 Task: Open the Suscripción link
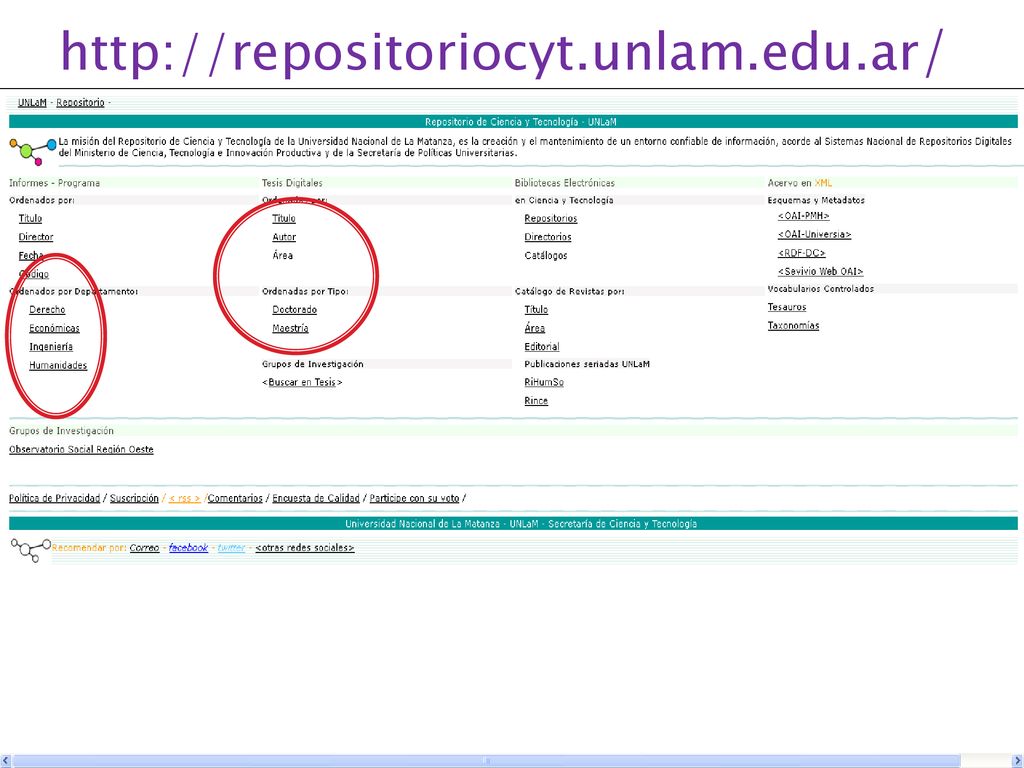click(134, 498)
